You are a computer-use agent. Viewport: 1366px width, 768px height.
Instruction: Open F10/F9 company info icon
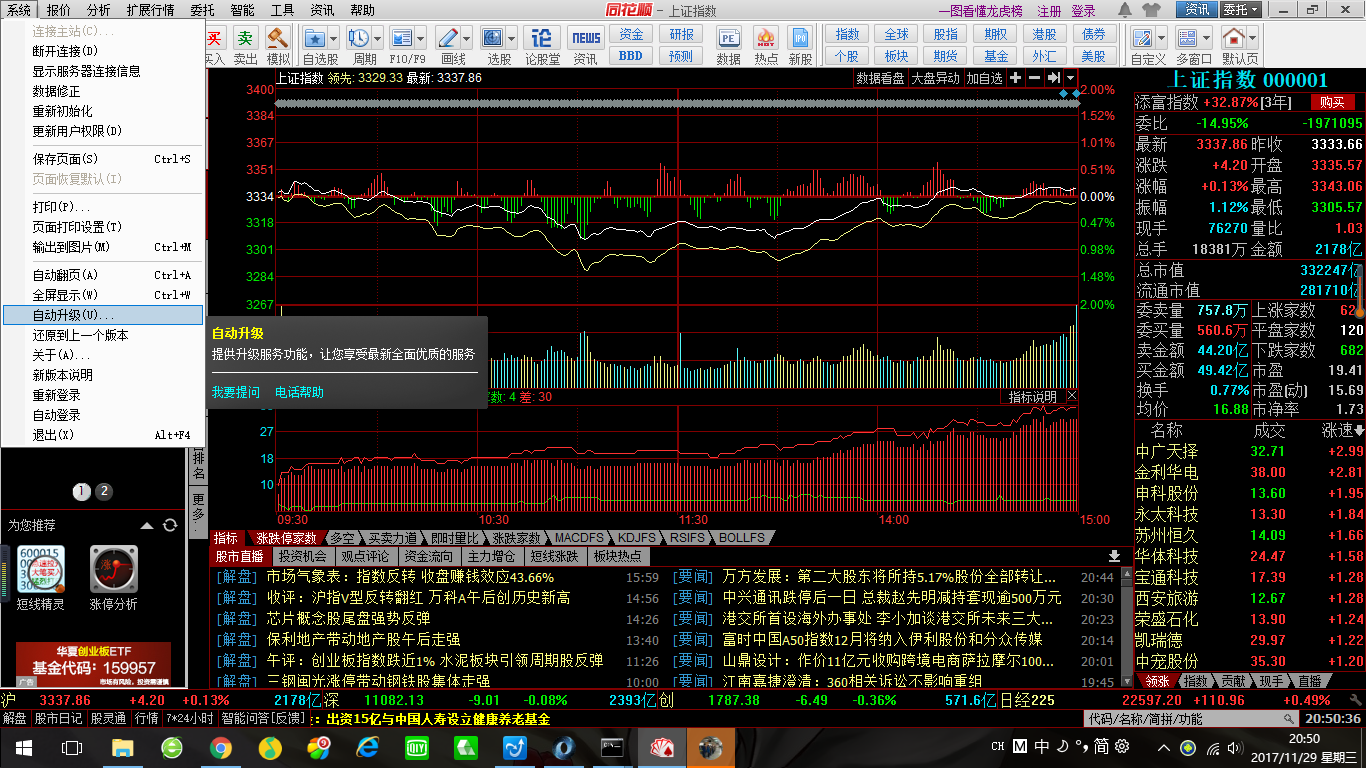(402, 39)
